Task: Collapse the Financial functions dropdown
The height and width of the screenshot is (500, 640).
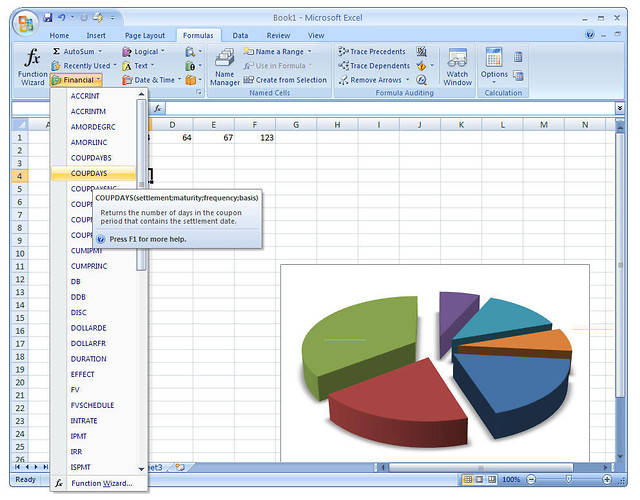Action: click(x=76, y=80)
